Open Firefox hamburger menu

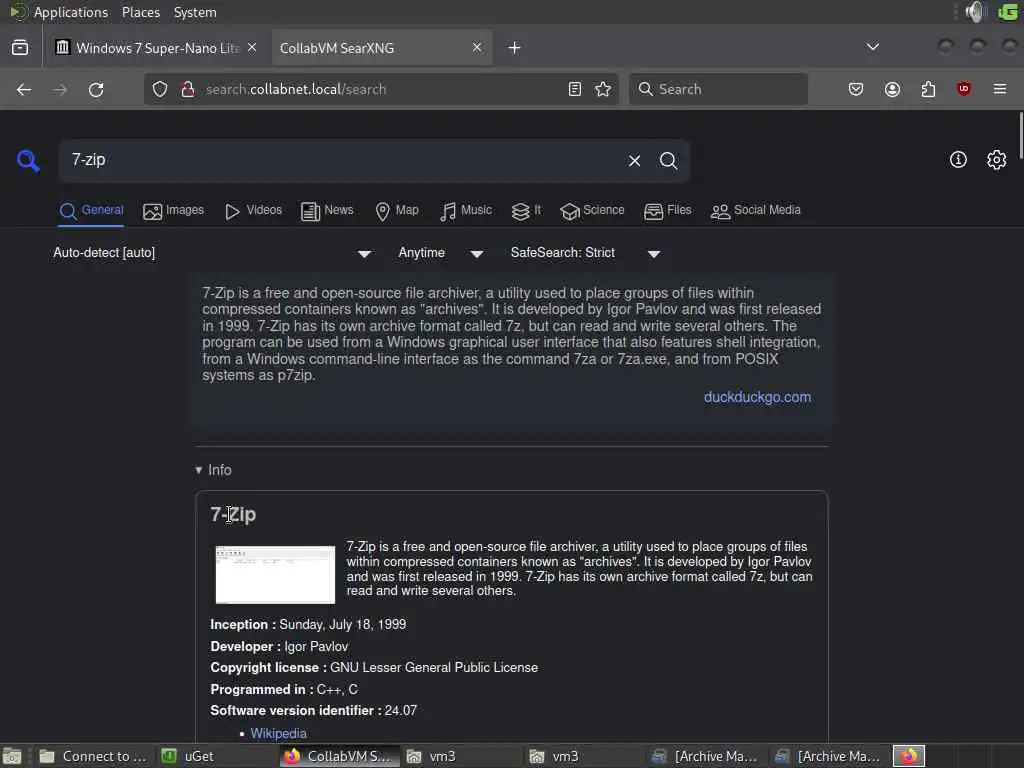pyautogui.click(x=1000, y=89)
